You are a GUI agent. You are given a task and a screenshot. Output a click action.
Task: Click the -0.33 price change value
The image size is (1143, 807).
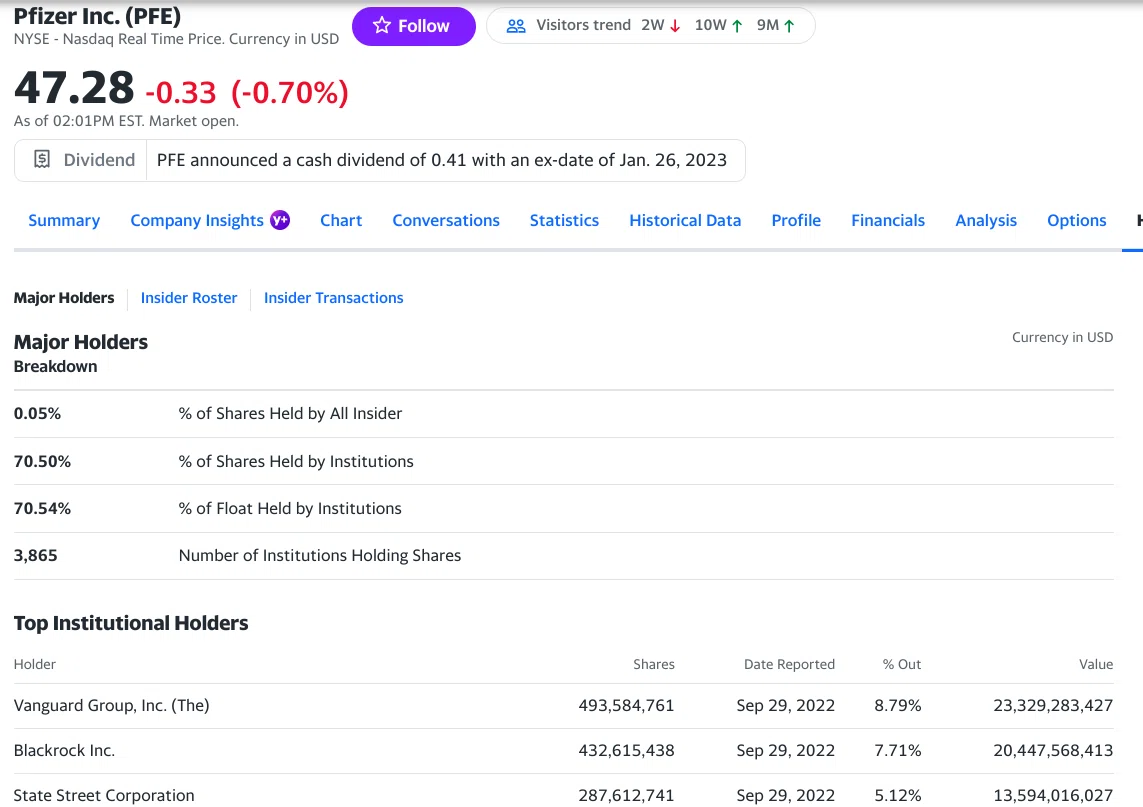pos(181,93)
